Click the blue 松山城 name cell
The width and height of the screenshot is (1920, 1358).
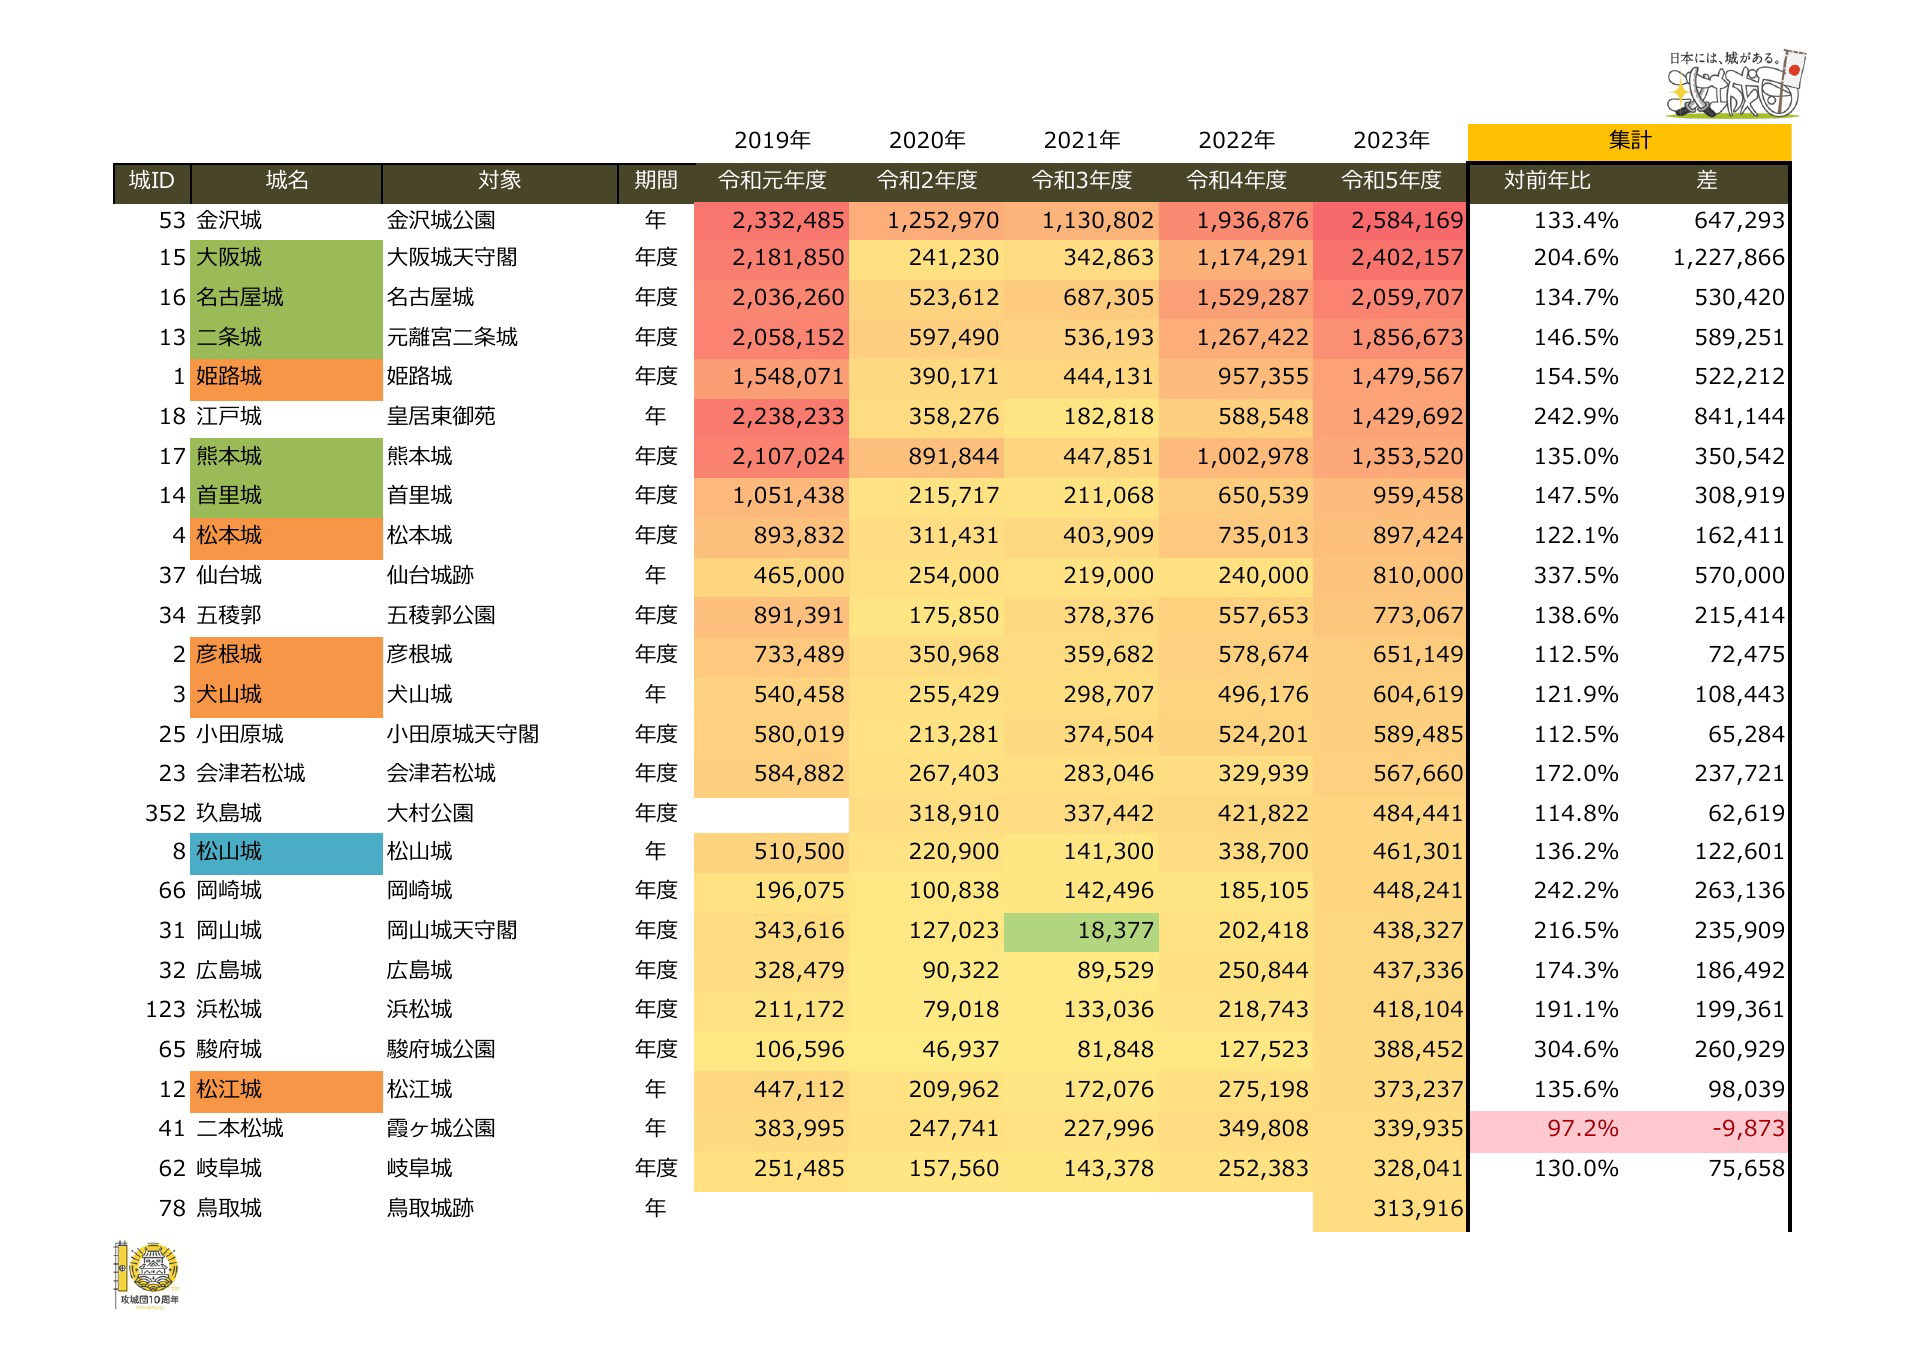tap(286, 852)
